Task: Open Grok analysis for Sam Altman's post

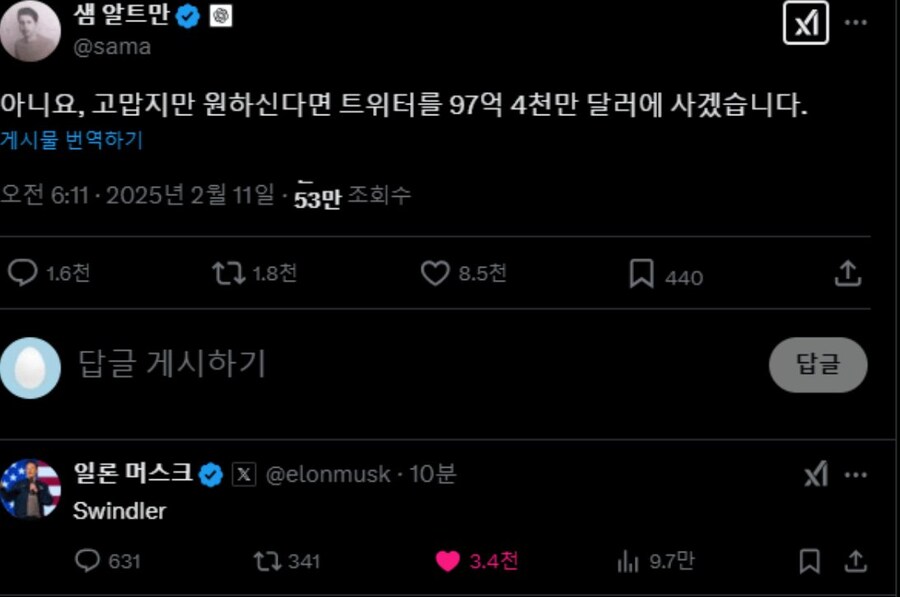Action: coord(806,22)
